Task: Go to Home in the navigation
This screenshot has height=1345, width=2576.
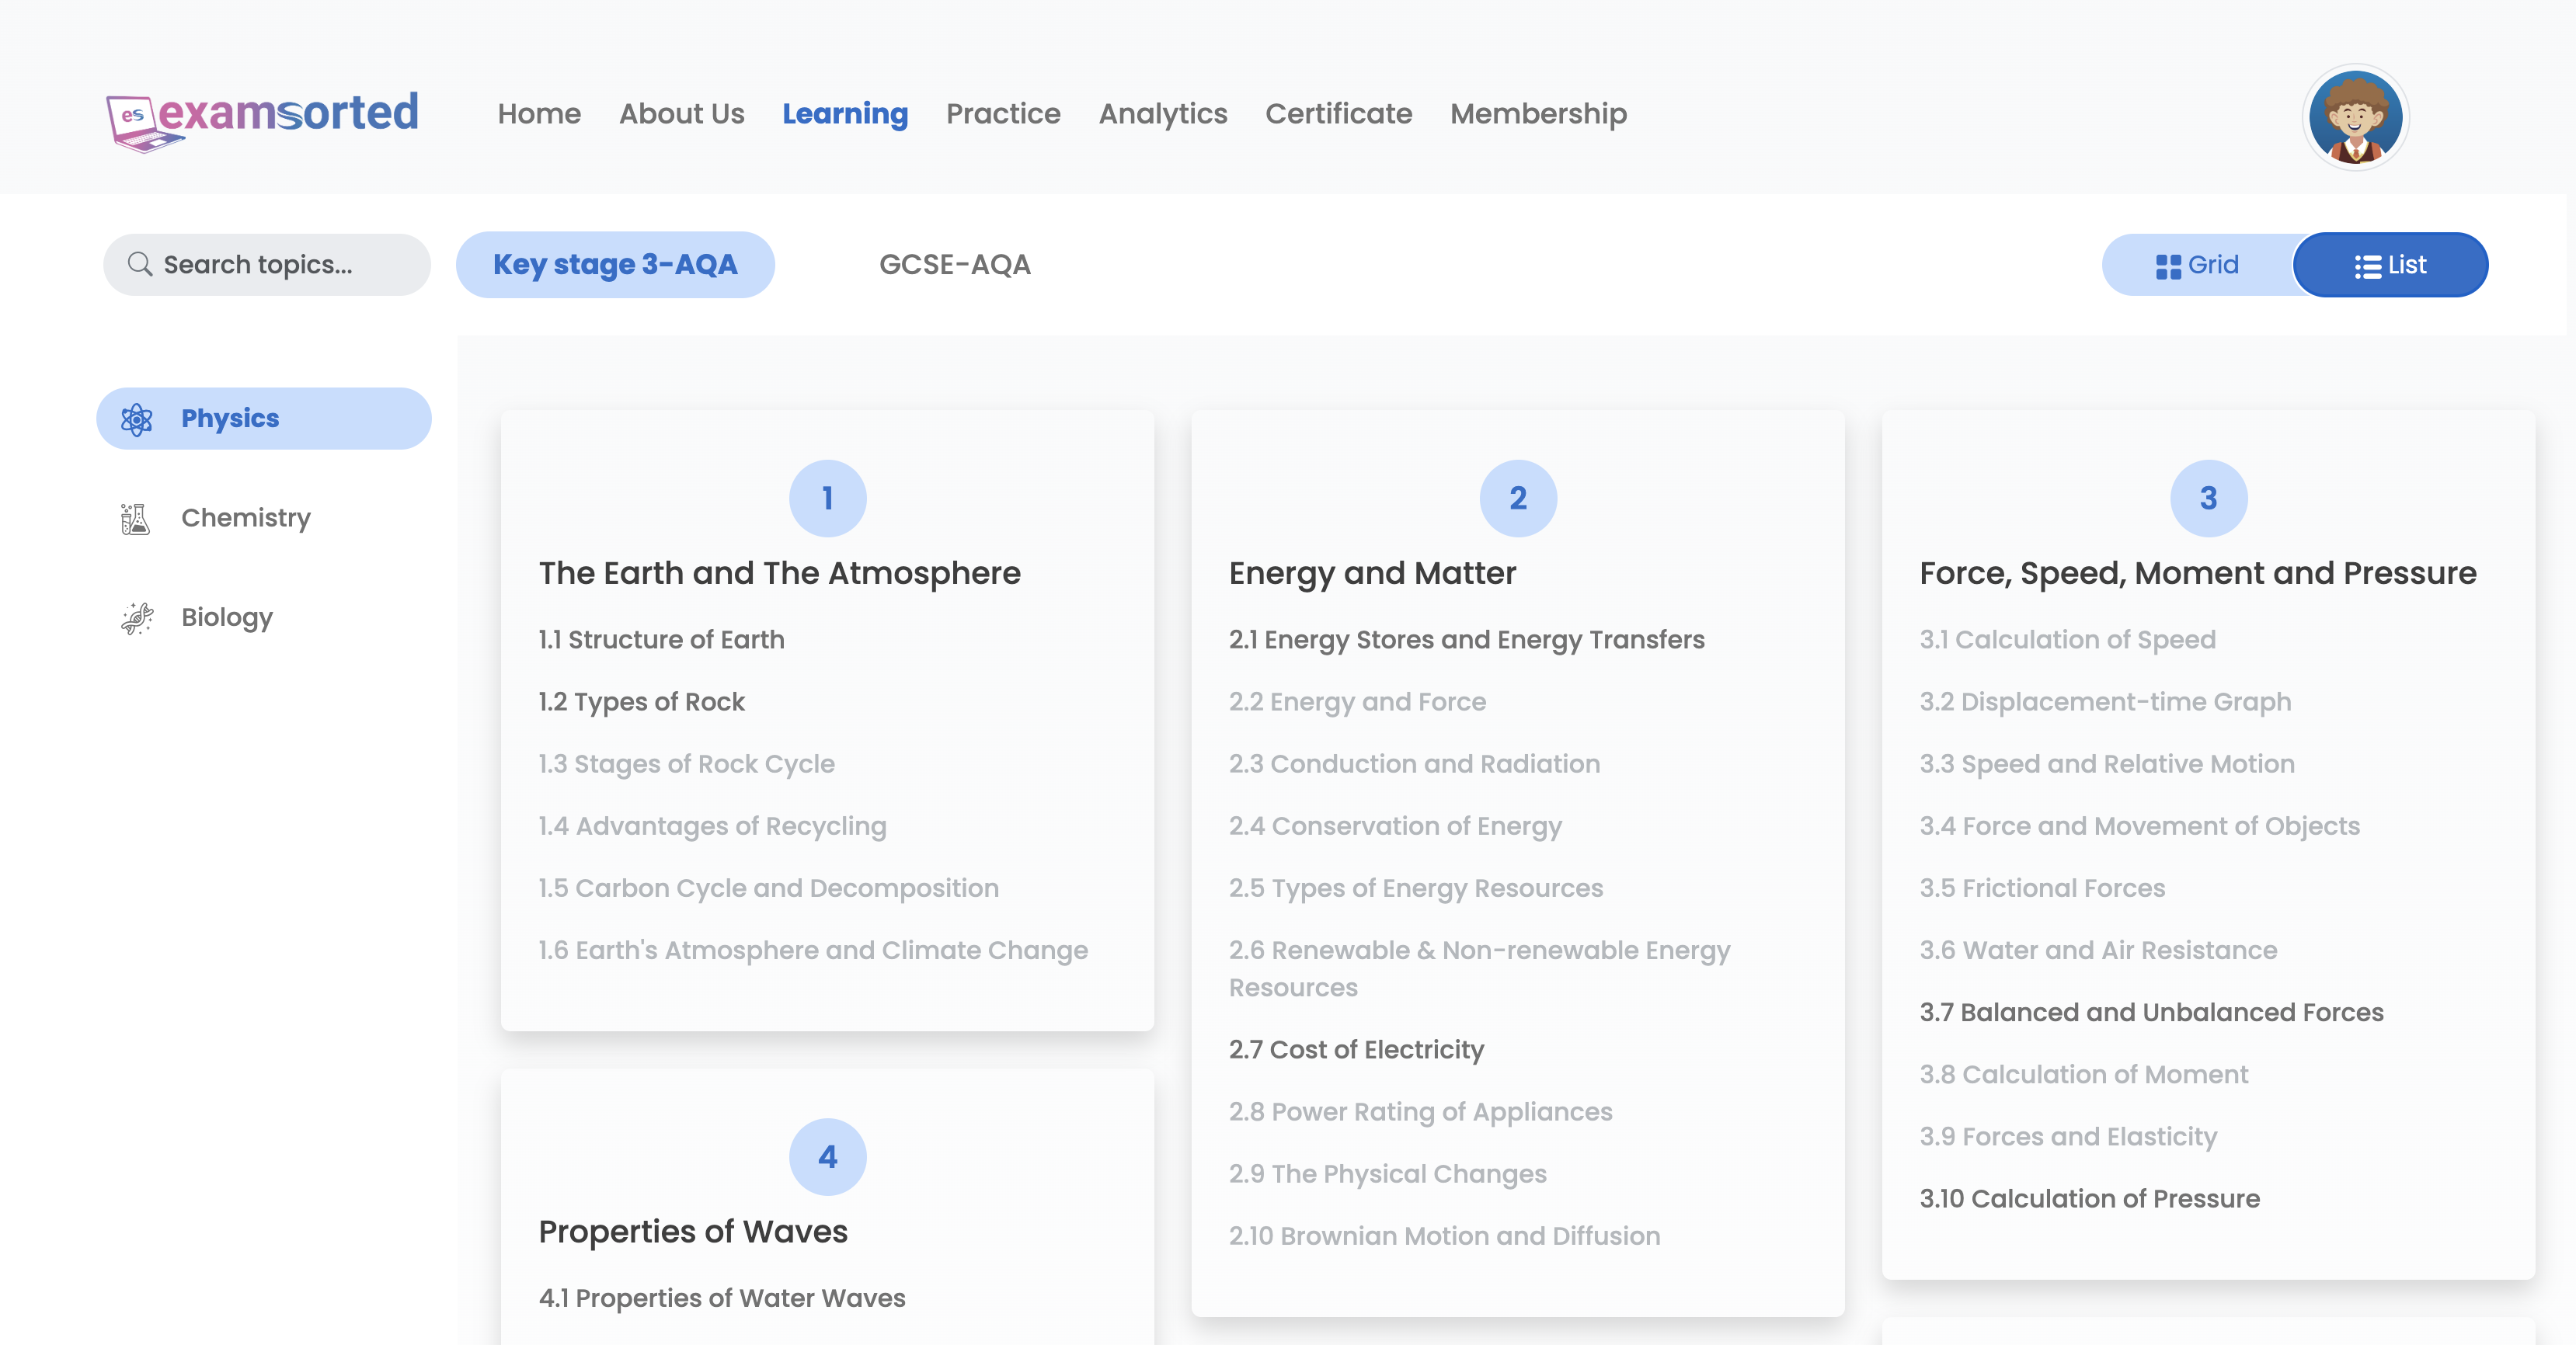Action: pyautogui.click(x=539, y=114)
